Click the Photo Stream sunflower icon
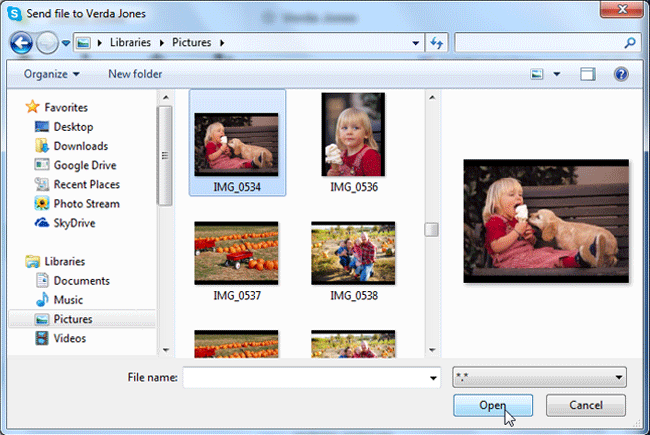This screenshot has height=435, width=650. 42,203
